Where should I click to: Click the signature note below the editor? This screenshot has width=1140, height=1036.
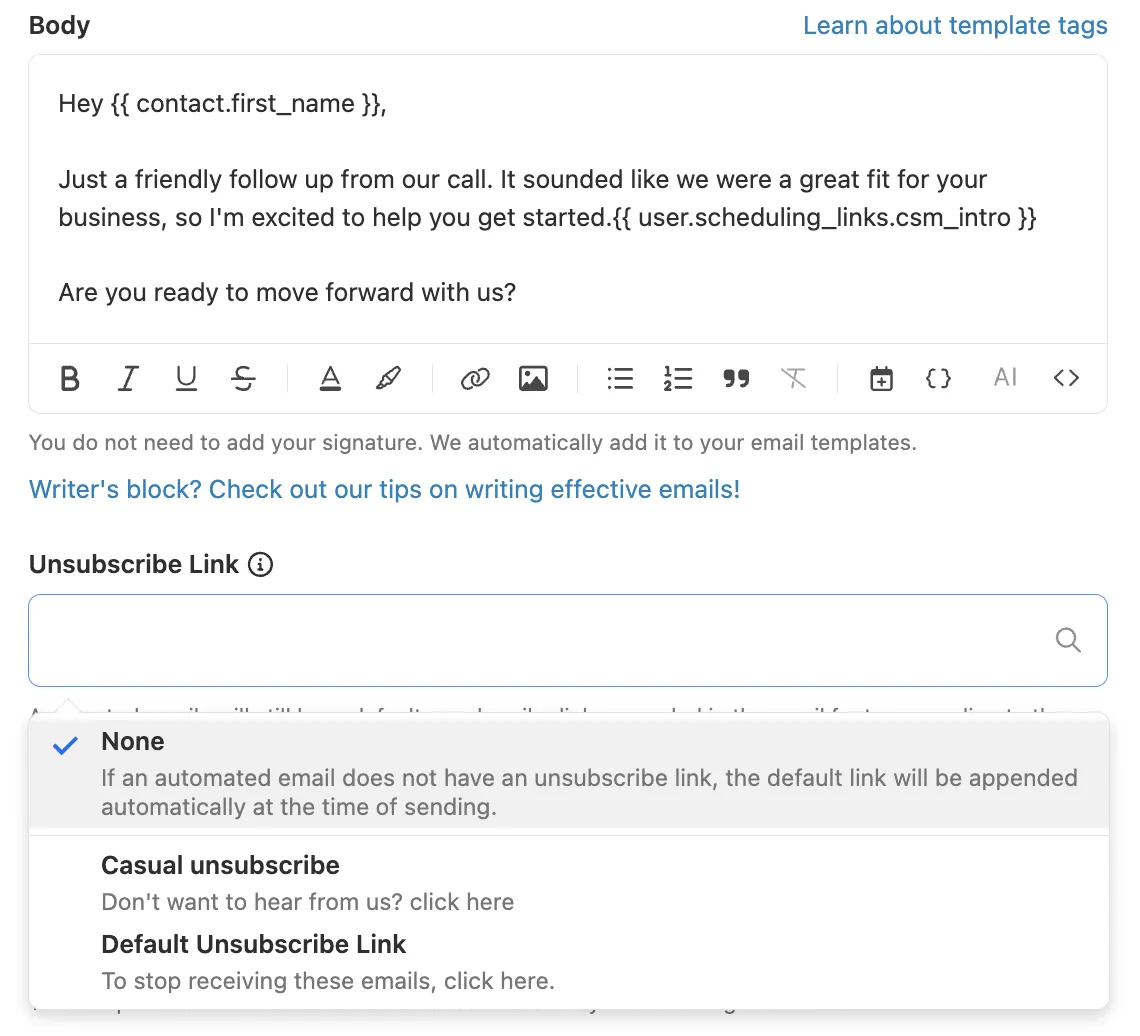[473, 443]
